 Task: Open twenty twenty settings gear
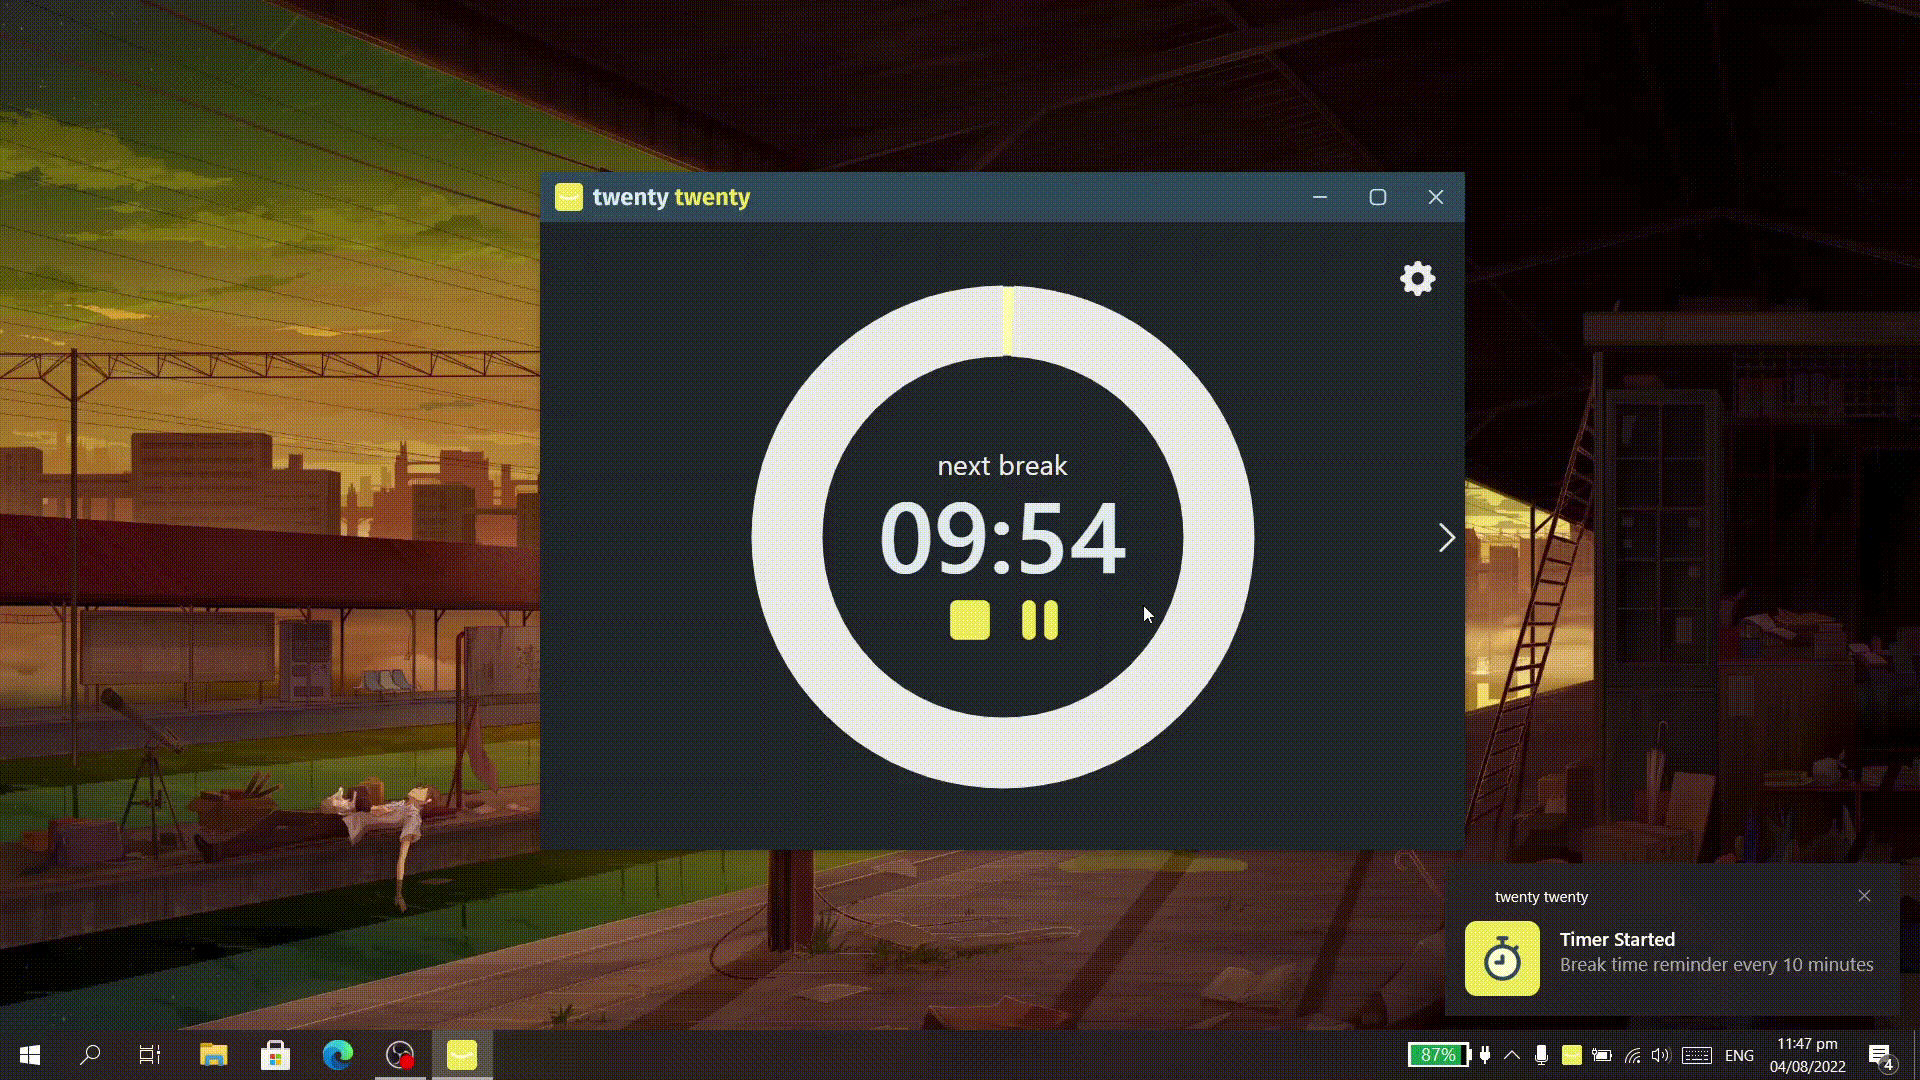1416,277
